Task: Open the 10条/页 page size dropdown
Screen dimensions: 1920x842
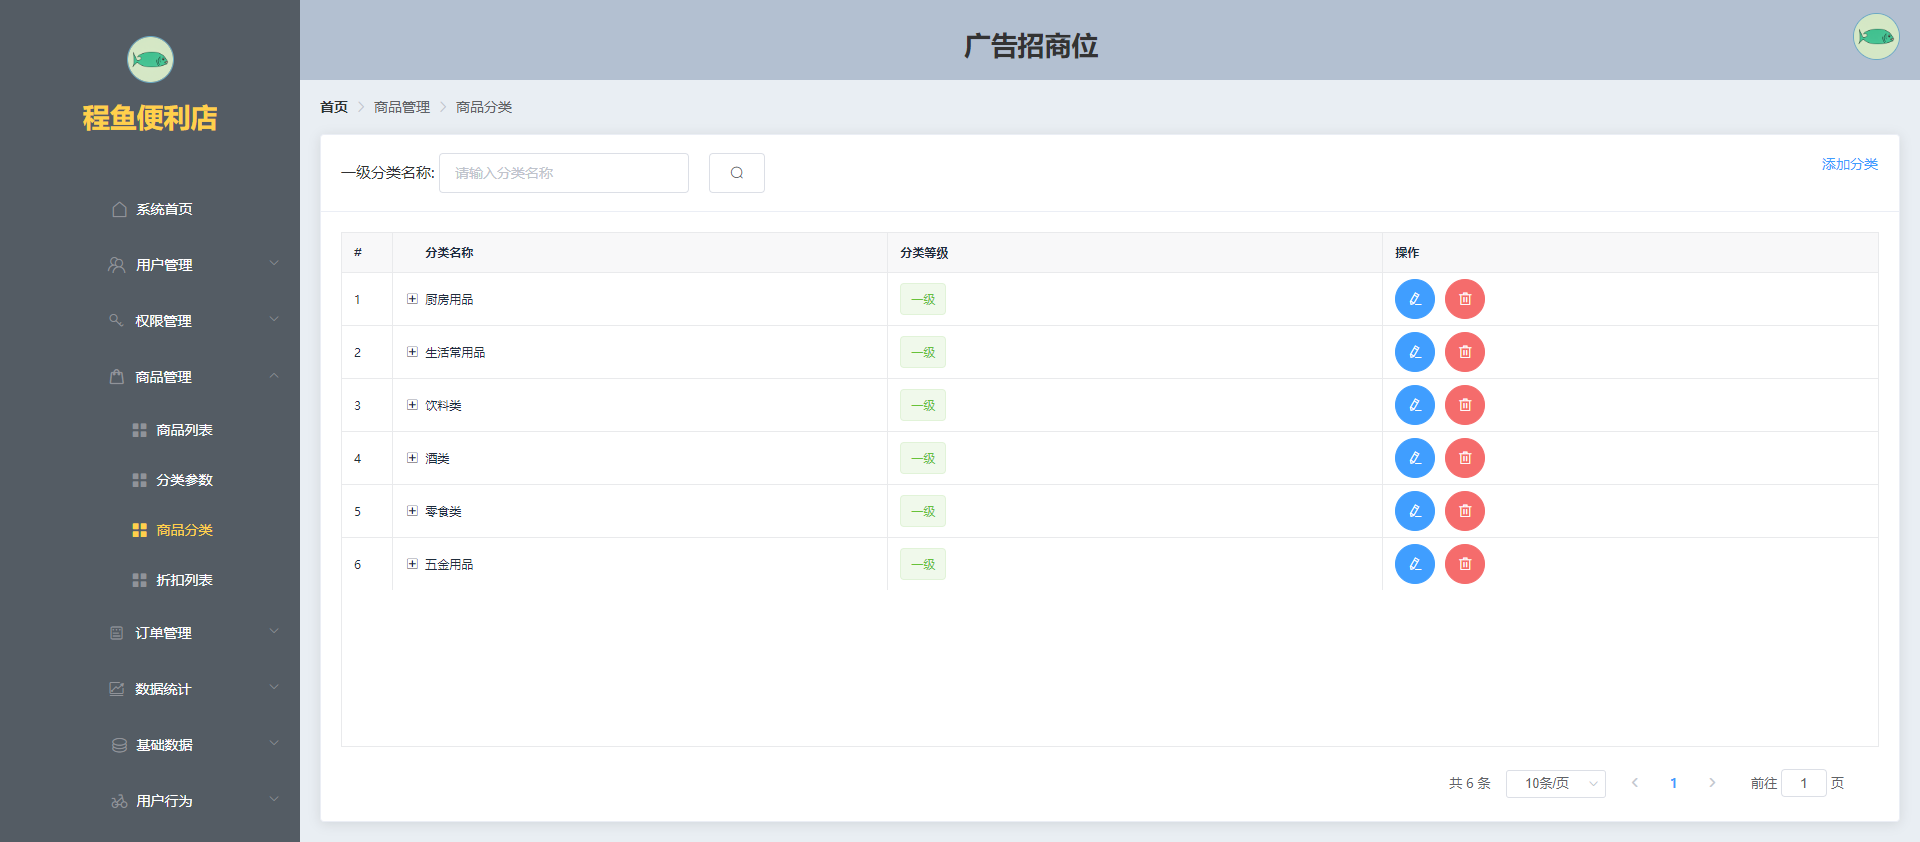Action: click(x=1556, y=783)
